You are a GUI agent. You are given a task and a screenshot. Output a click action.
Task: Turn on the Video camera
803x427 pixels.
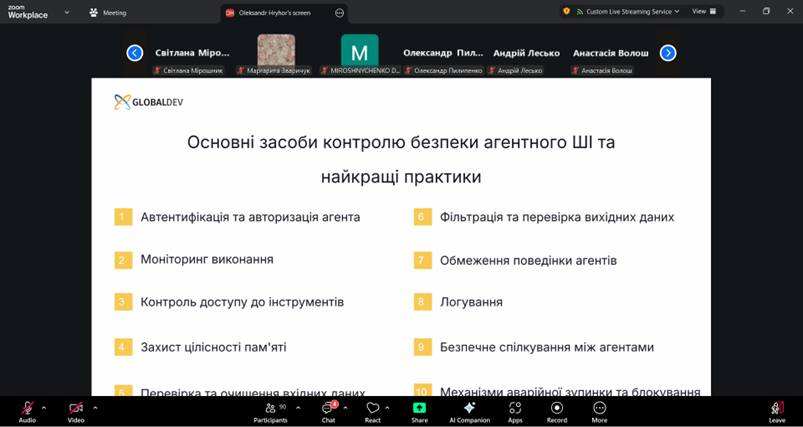(76, 410)
